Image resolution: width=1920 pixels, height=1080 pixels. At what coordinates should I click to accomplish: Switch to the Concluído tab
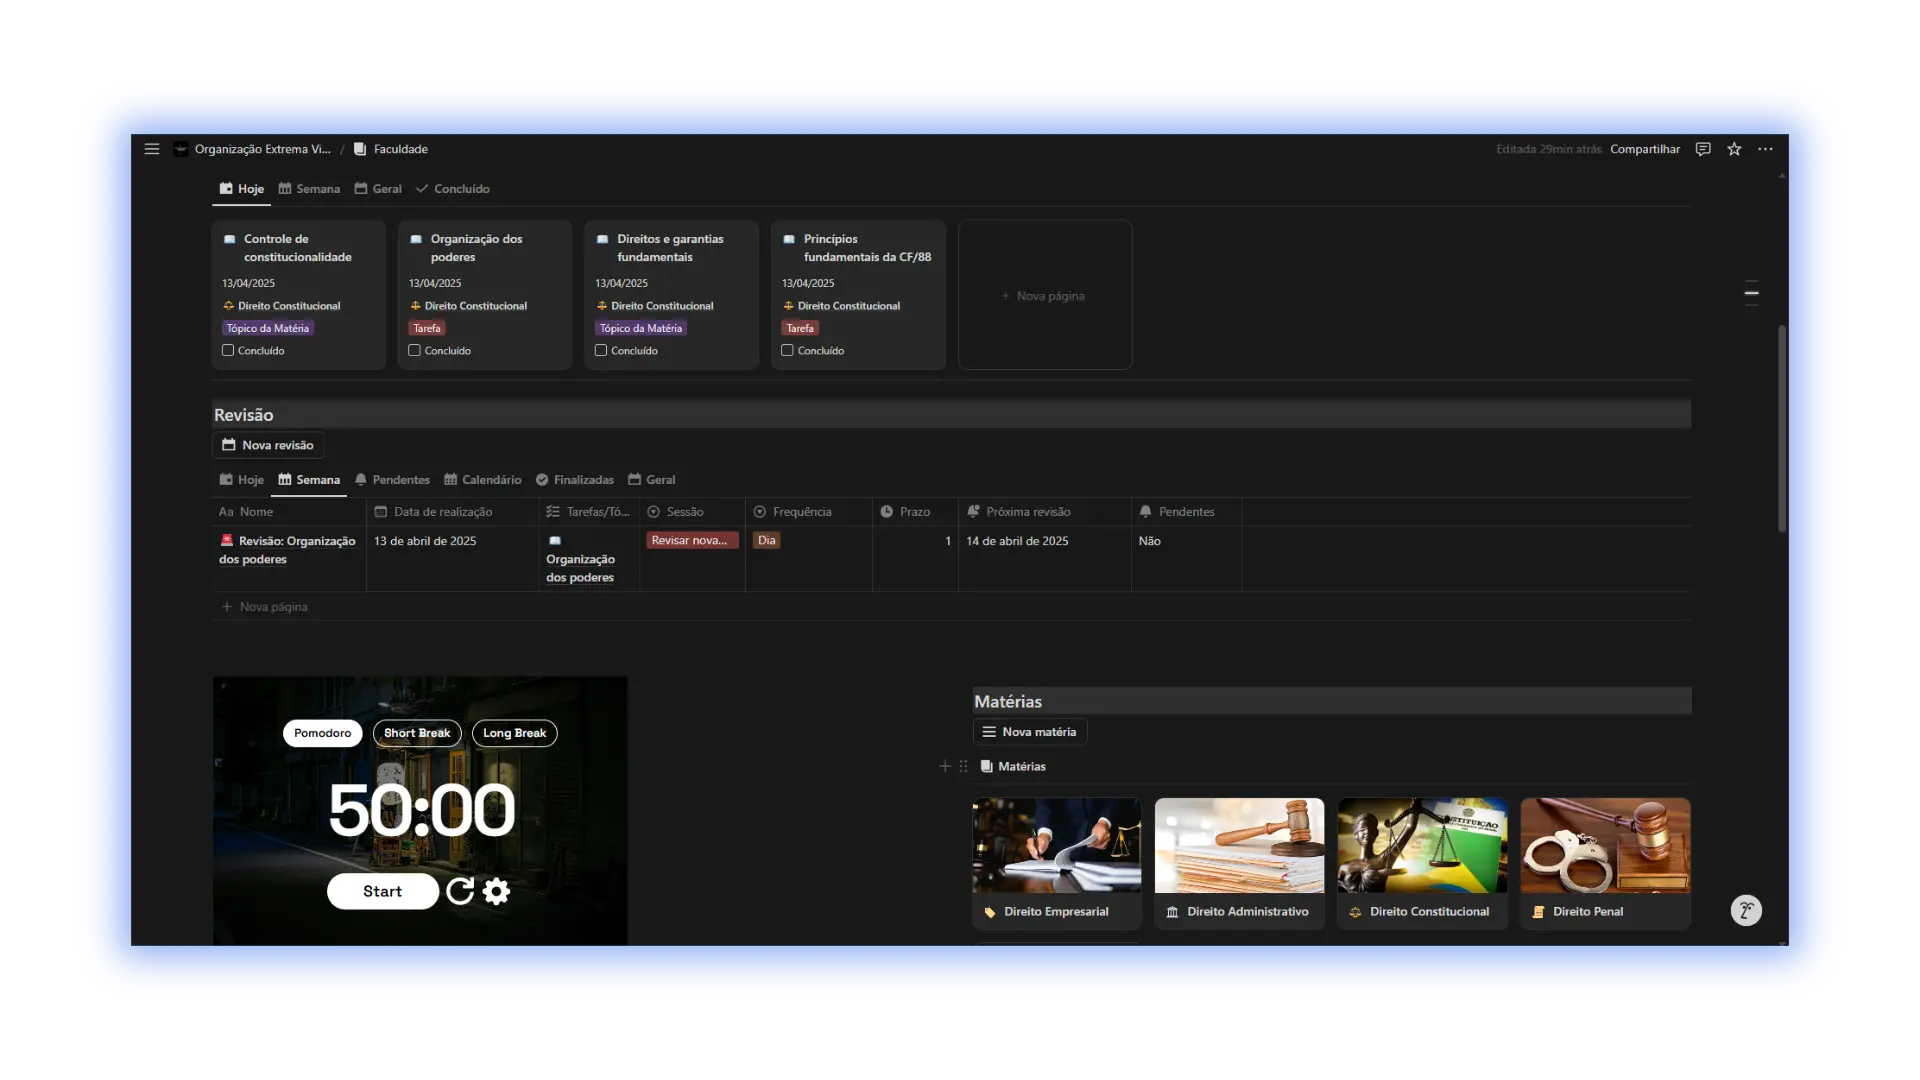(452, 189)
